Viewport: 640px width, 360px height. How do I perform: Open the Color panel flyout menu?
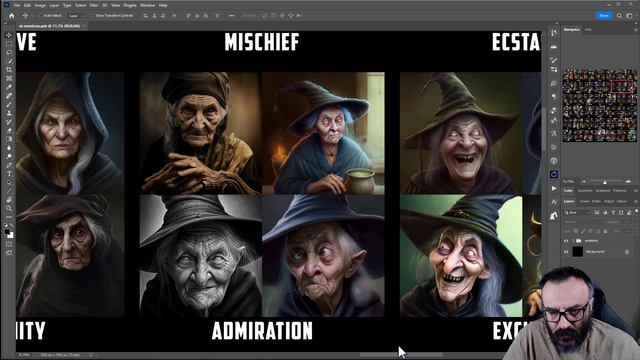(x=636, y=191)
